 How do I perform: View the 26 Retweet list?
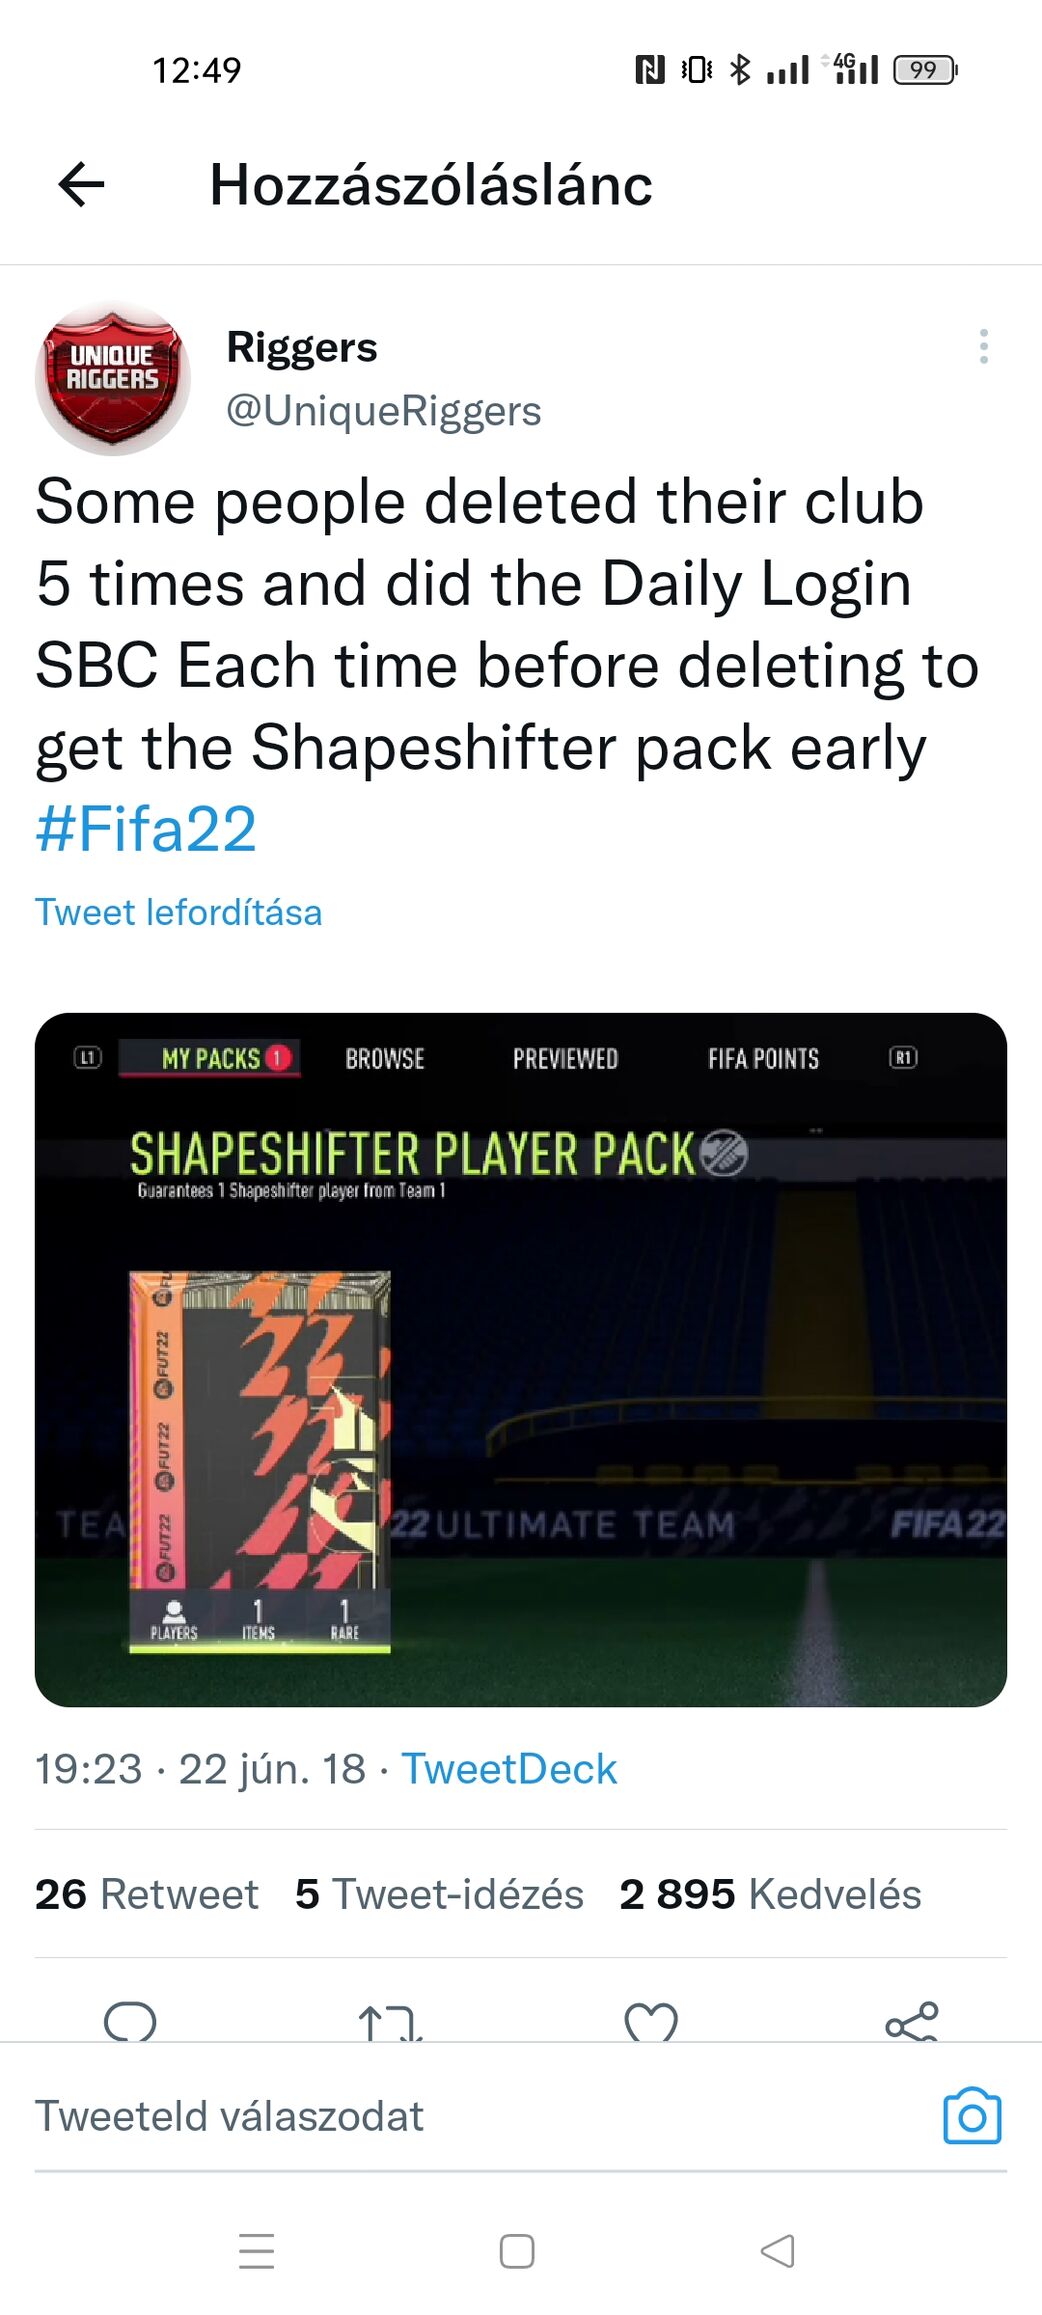146,1894
